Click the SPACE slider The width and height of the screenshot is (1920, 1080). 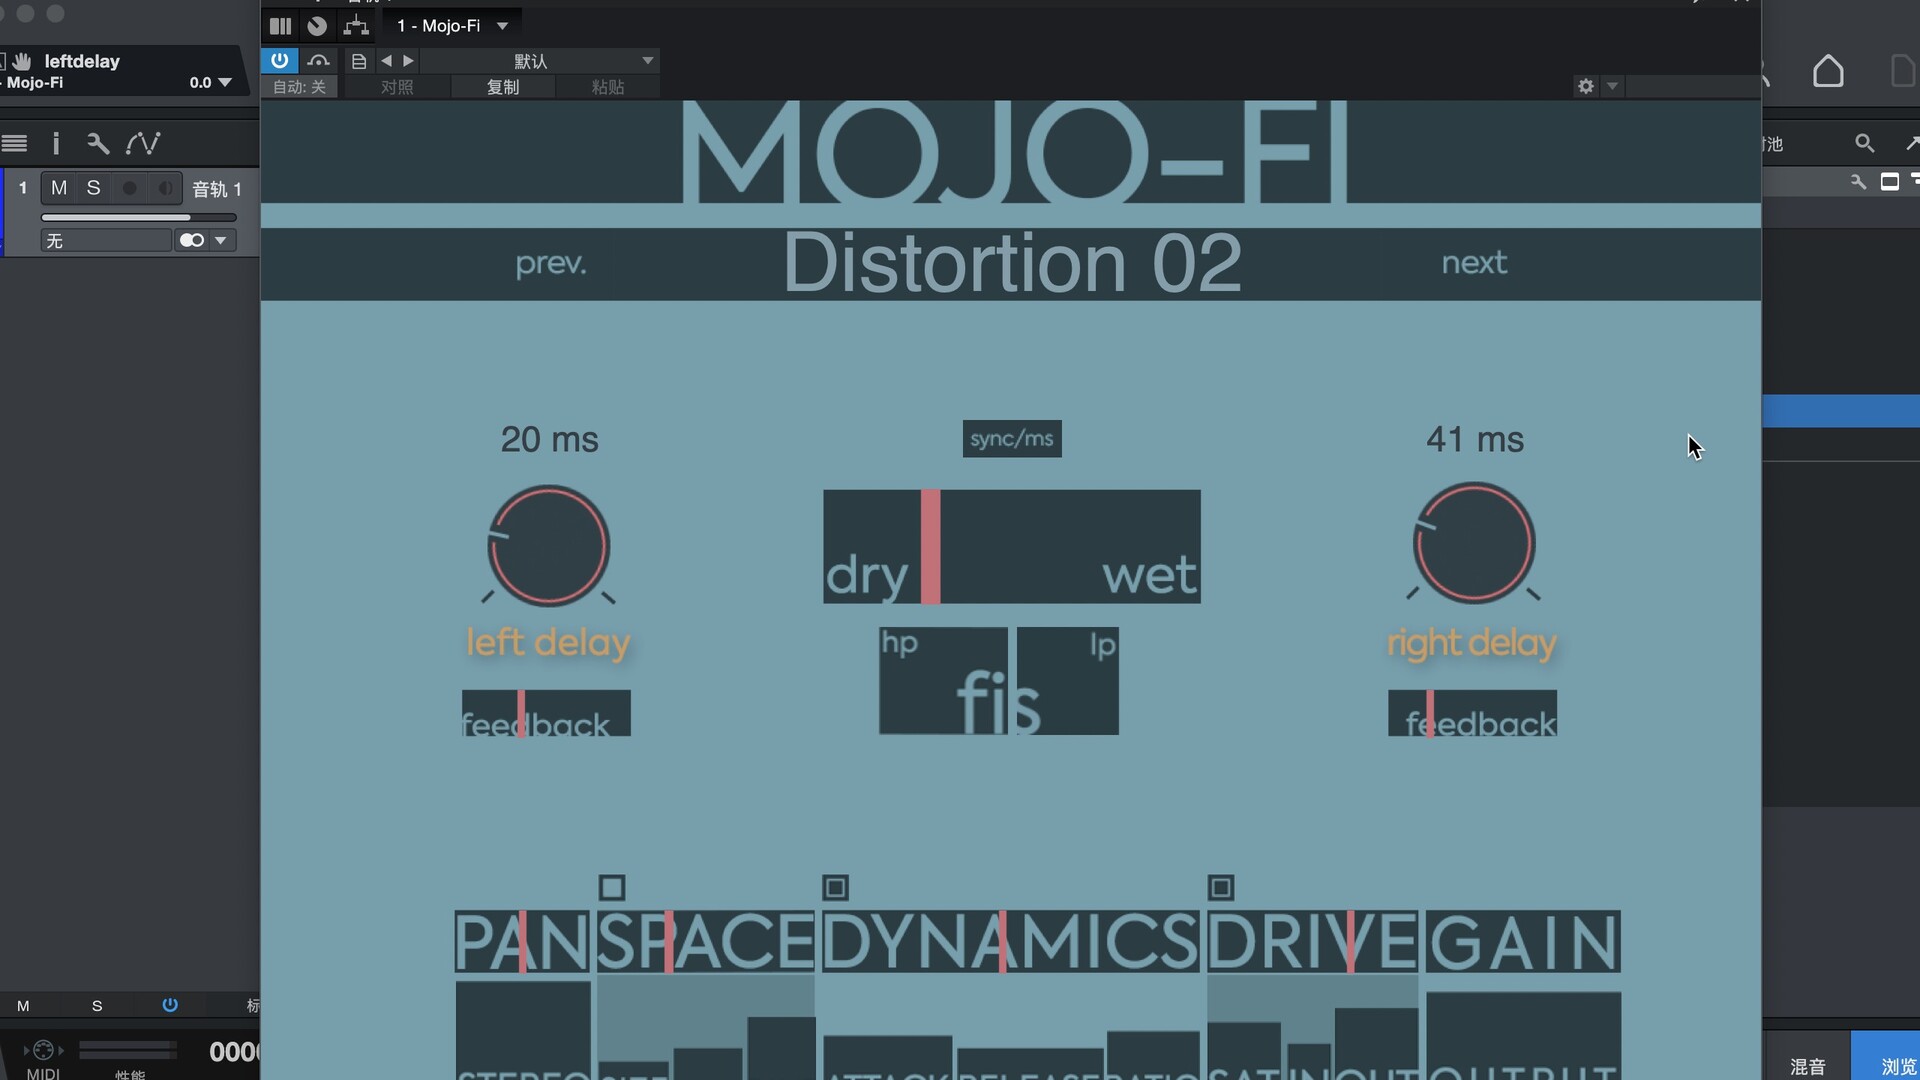pyautogui.click(x=705, y=941)
